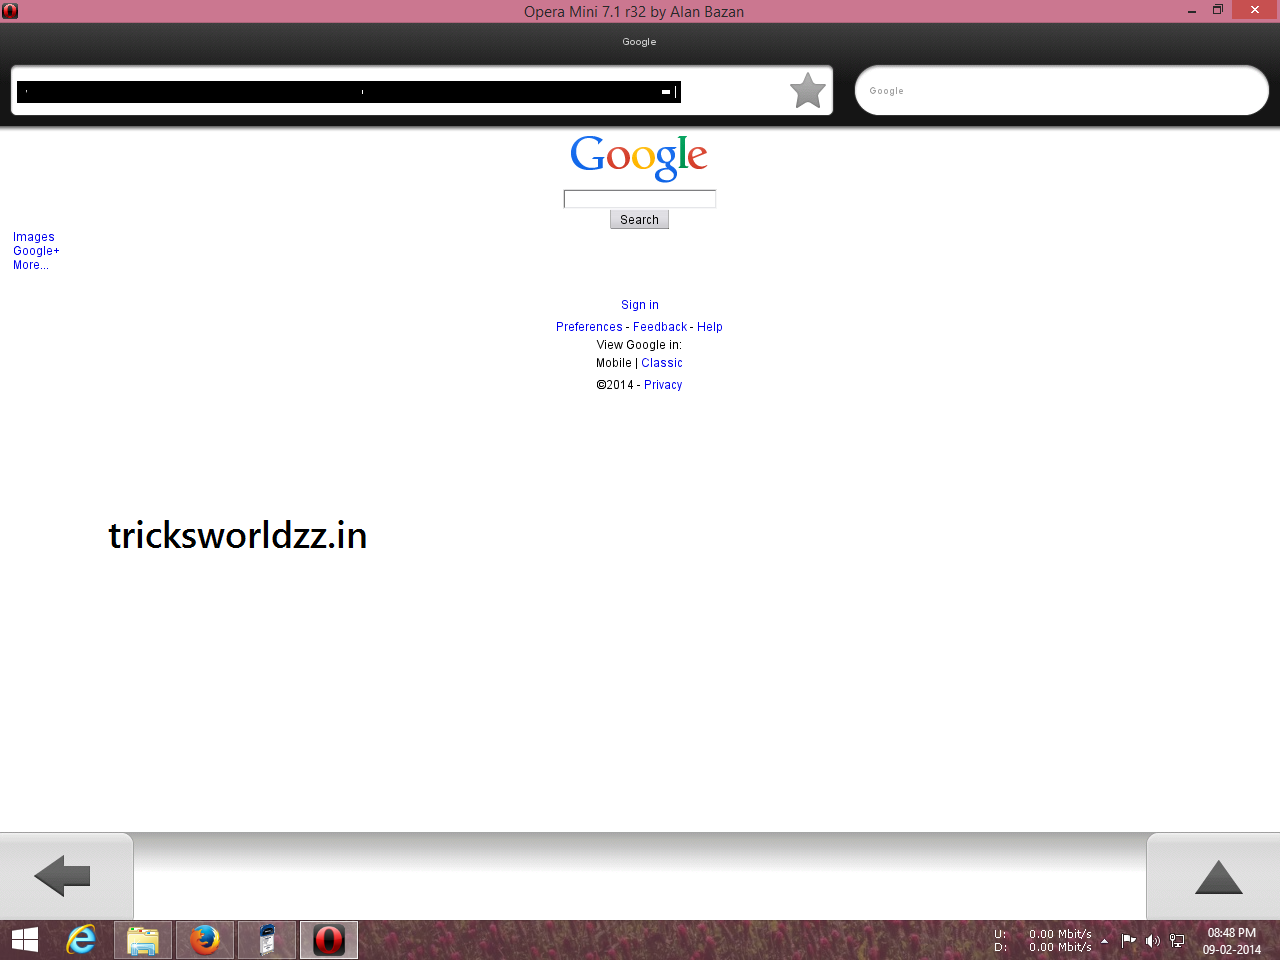Open the Privacy link
The width and height of the screenshot is (1280, 960).
(663, 385)
